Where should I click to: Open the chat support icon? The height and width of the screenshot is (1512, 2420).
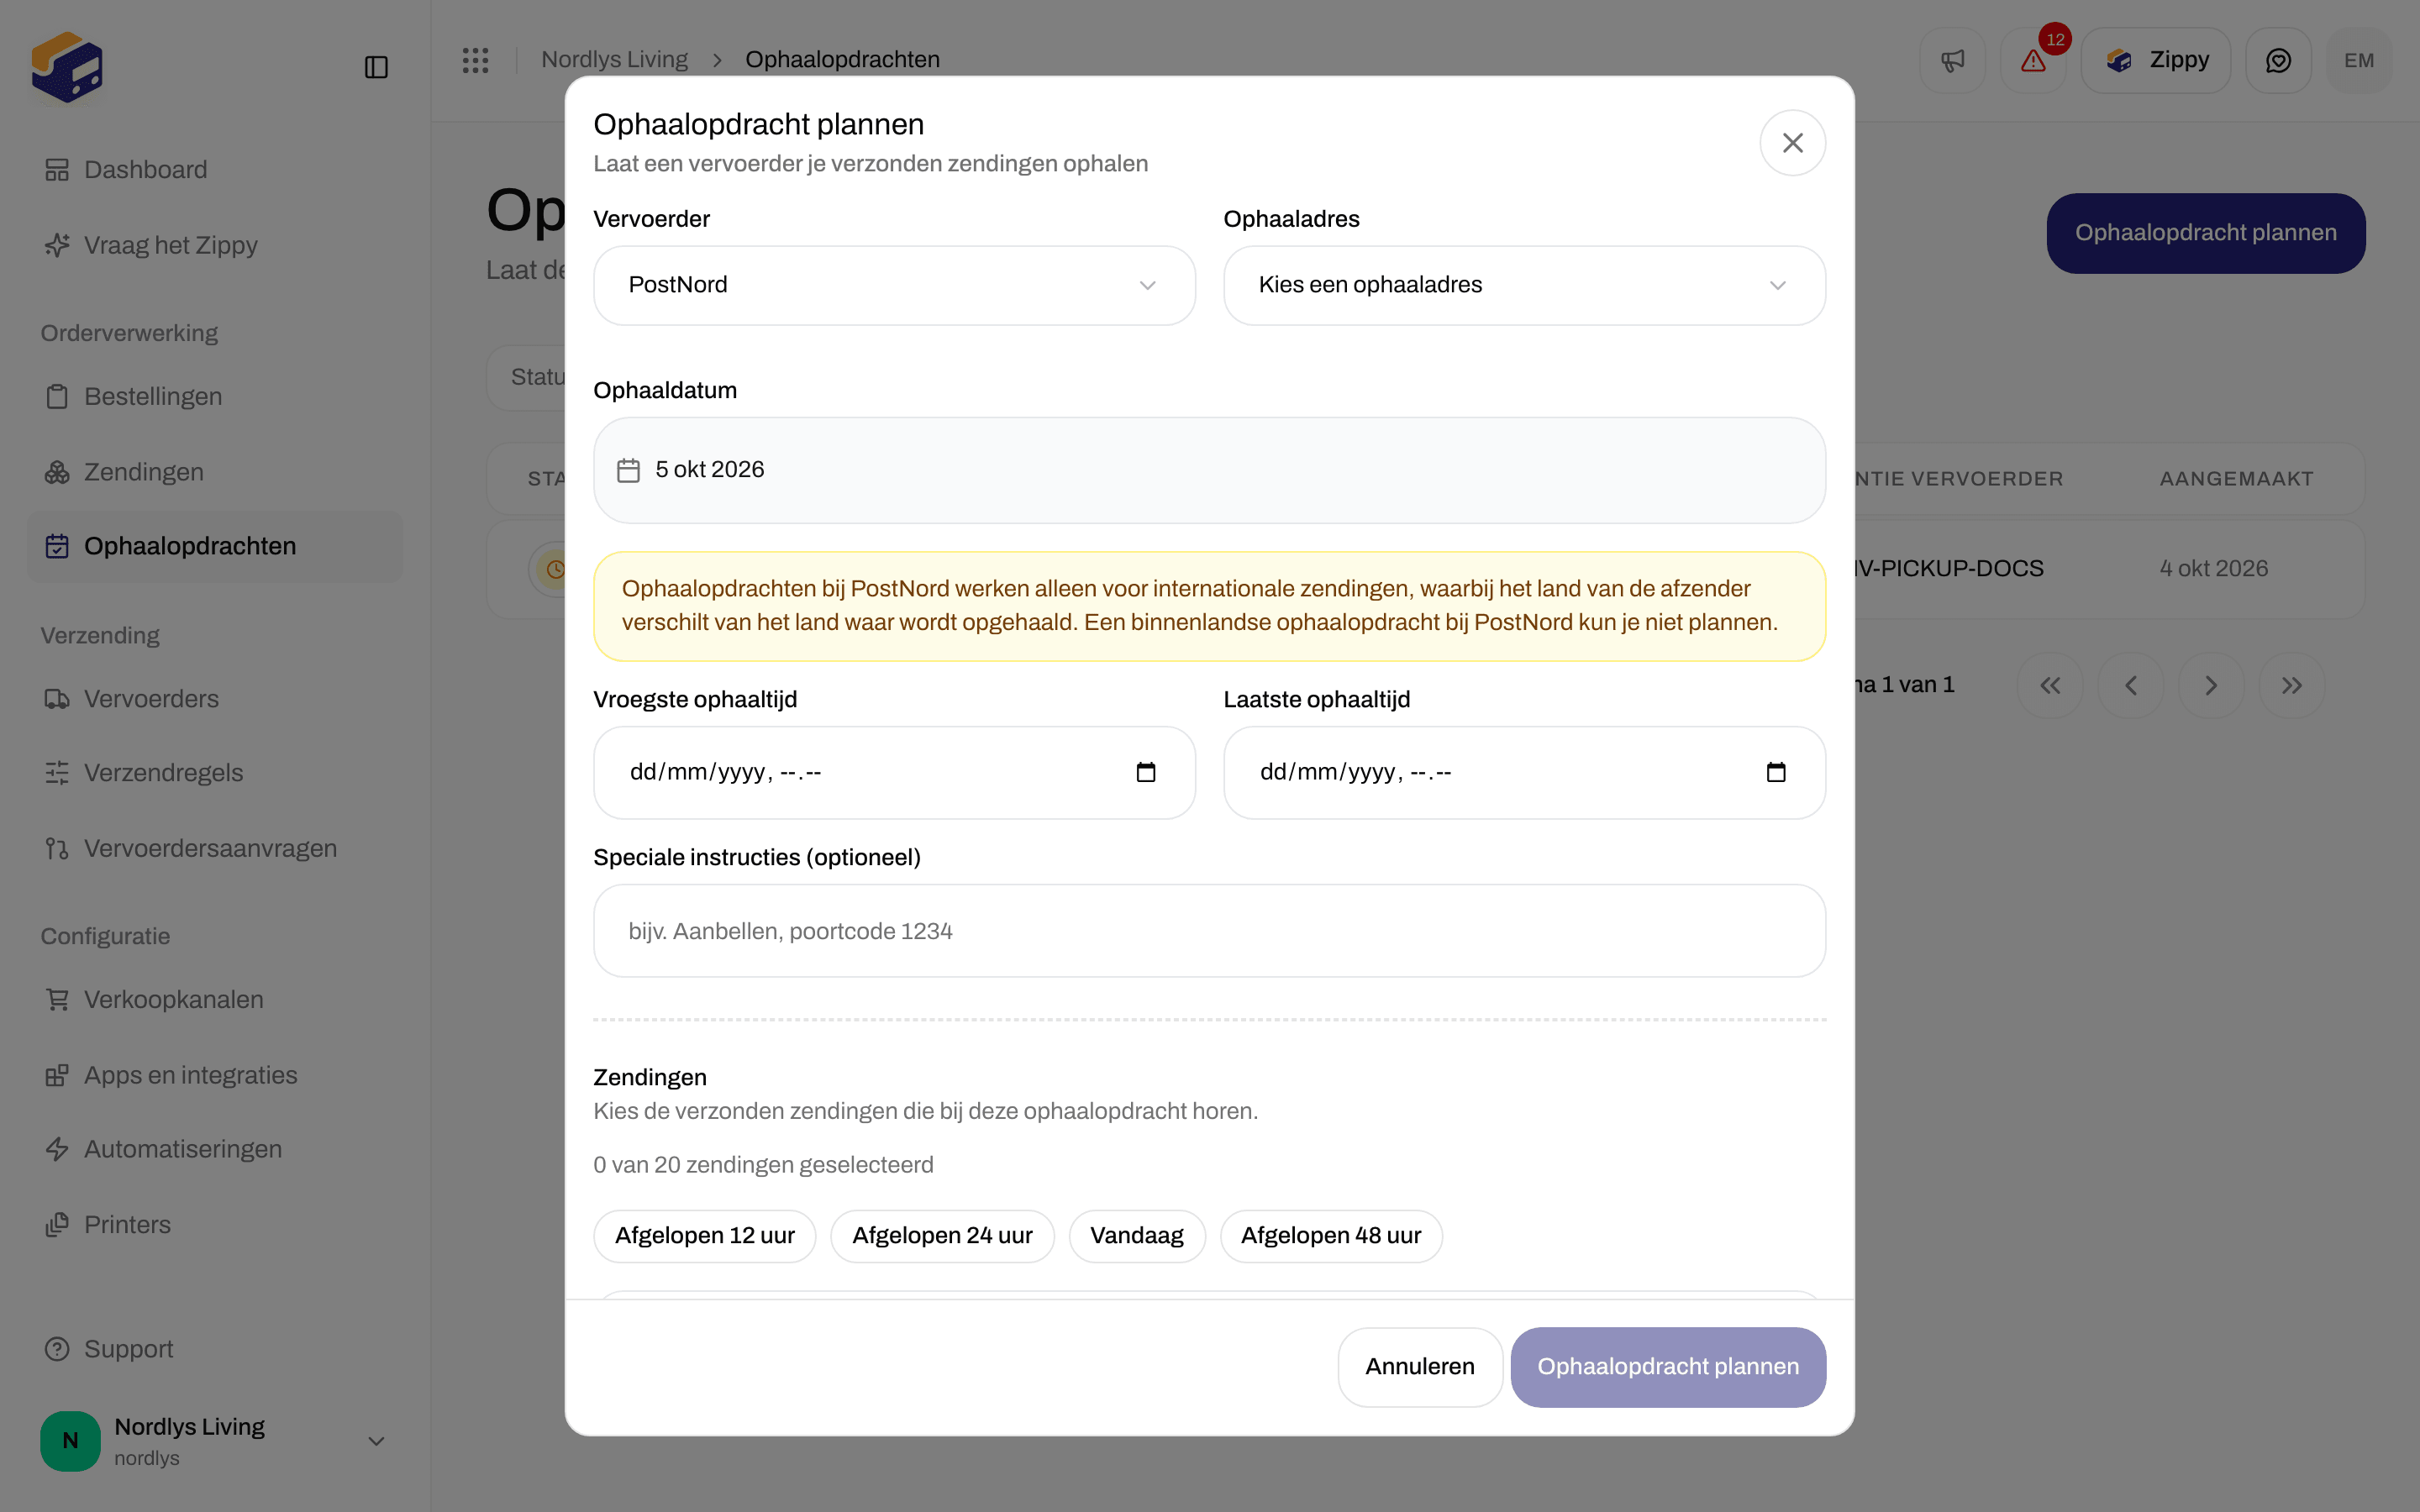[2278, 61]
